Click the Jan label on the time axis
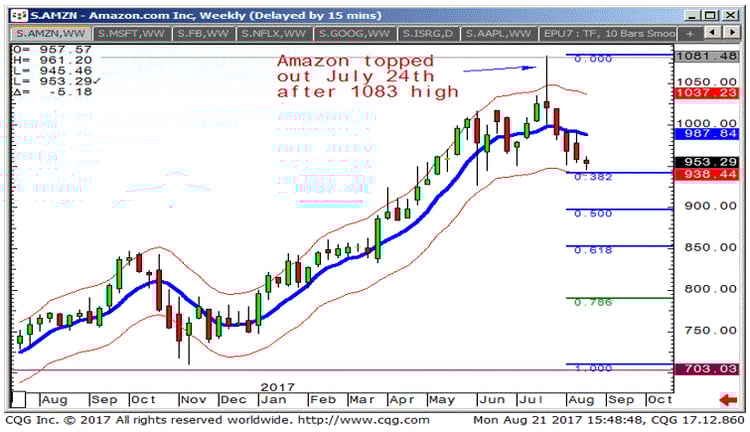The height and width of the screenshot is (432, 750). click(x=273, y=400)
